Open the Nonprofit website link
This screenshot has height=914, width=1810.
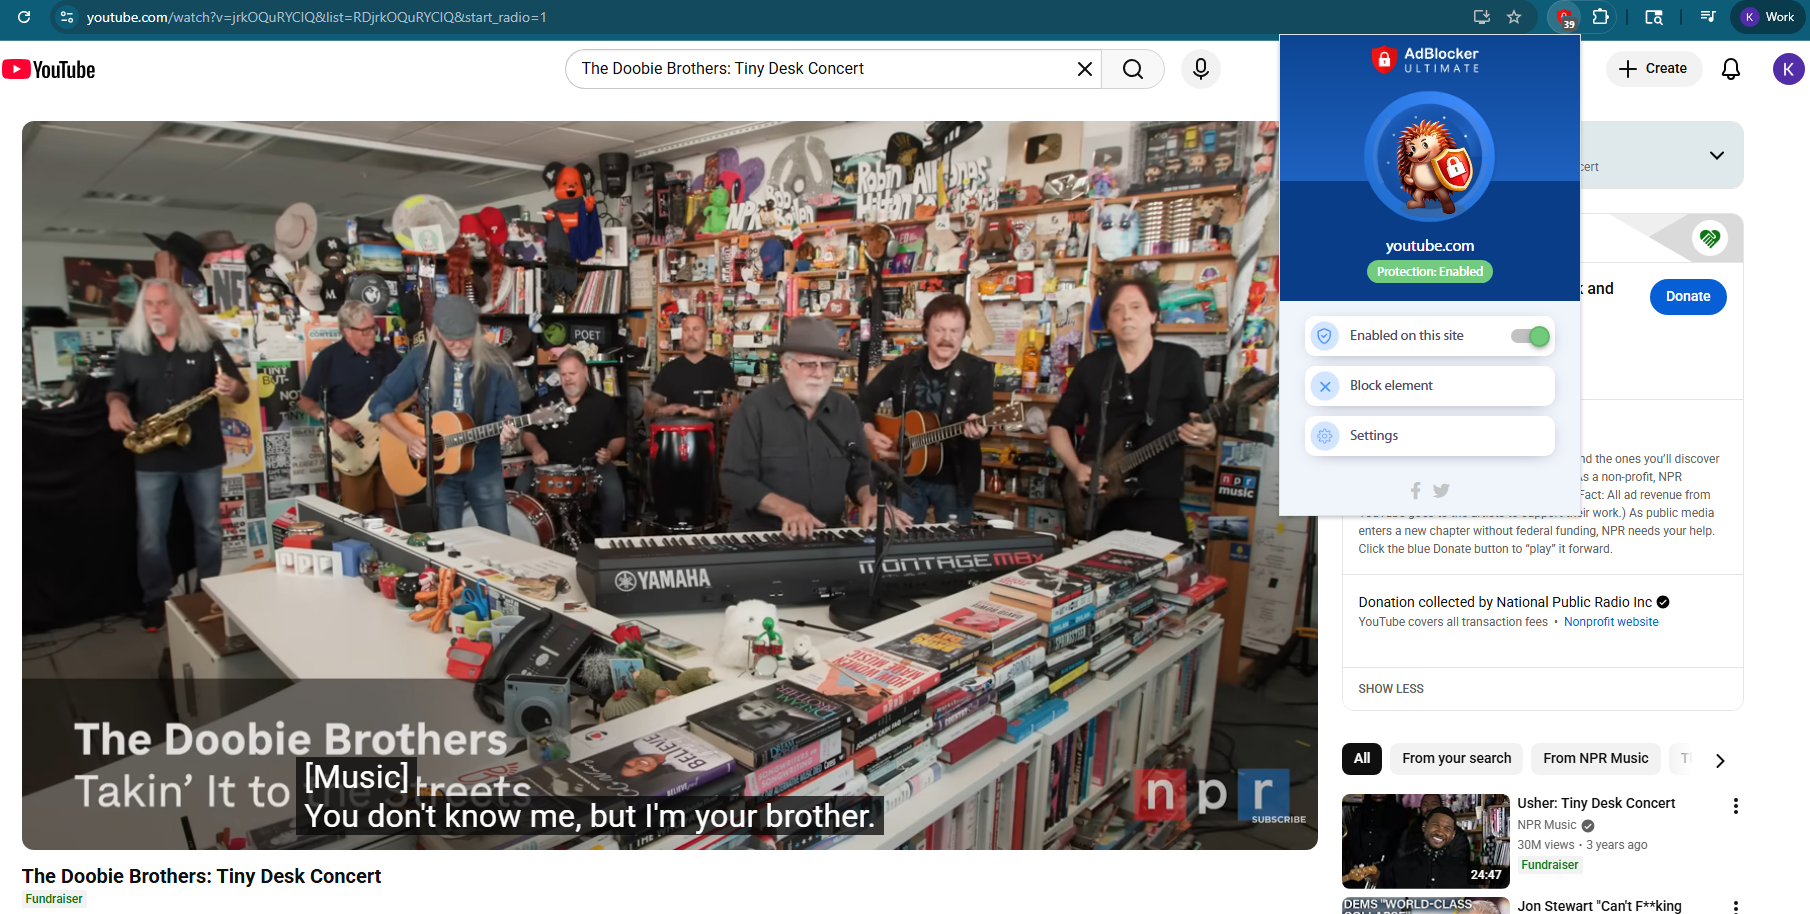1611,621
